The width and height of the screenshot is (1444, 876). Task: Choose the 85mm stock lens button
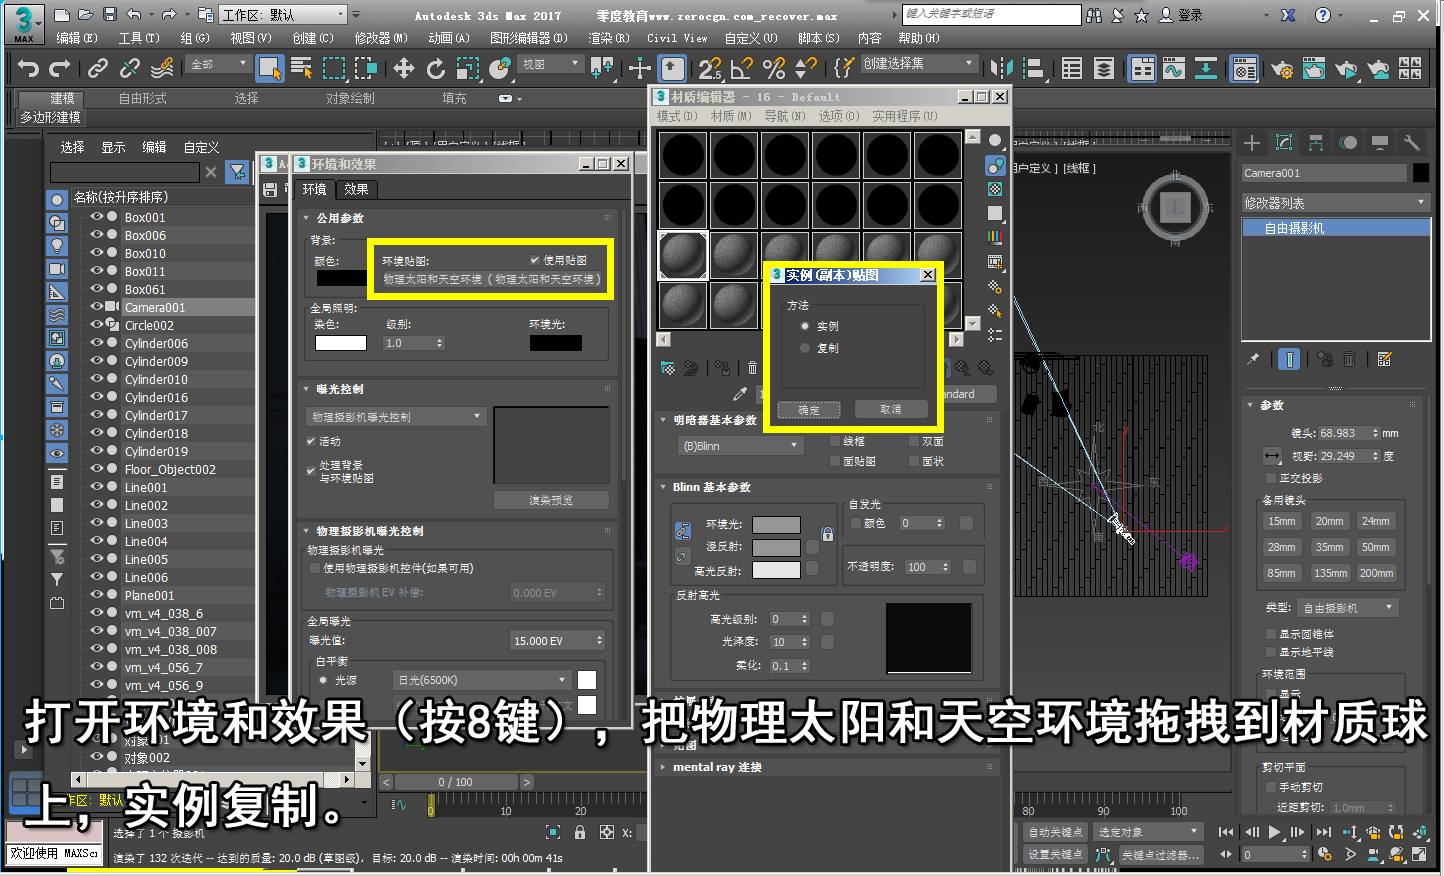pos(1282,573)
